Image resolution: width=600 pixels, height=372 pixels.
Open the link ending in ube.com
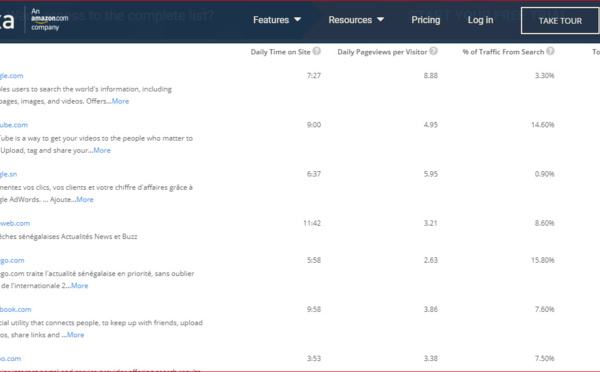[x=14, y=125]
